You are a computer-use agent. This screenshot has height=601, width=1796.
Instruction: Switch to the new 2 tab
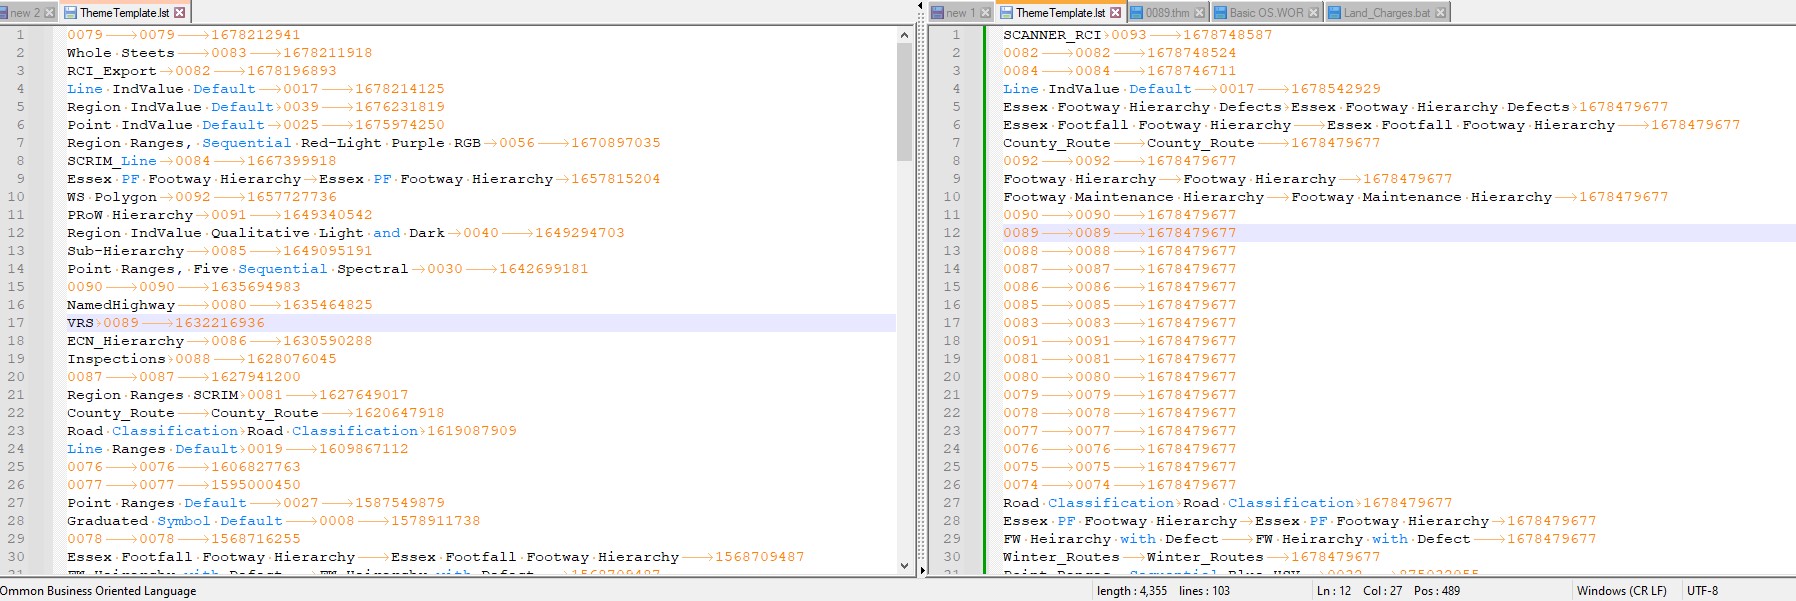click(24, 13)
